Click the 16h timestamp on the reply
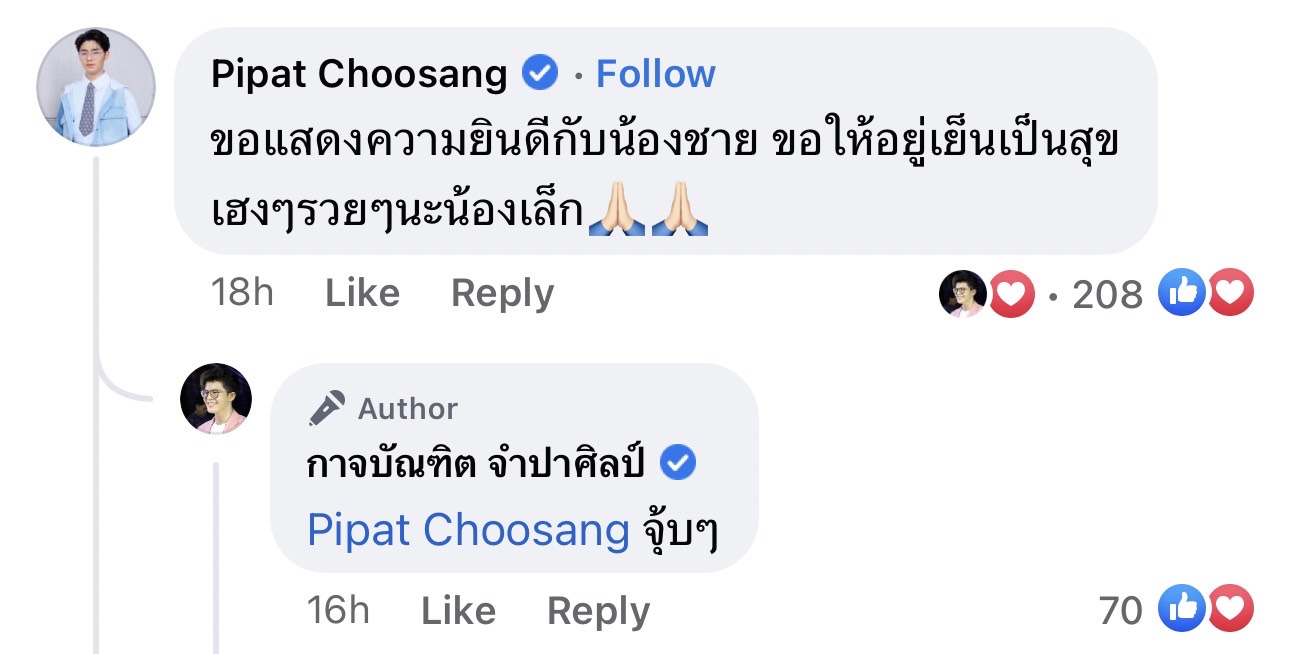Image resolution: width=1290 pixels, height=654 pixels. coord(339,610)
